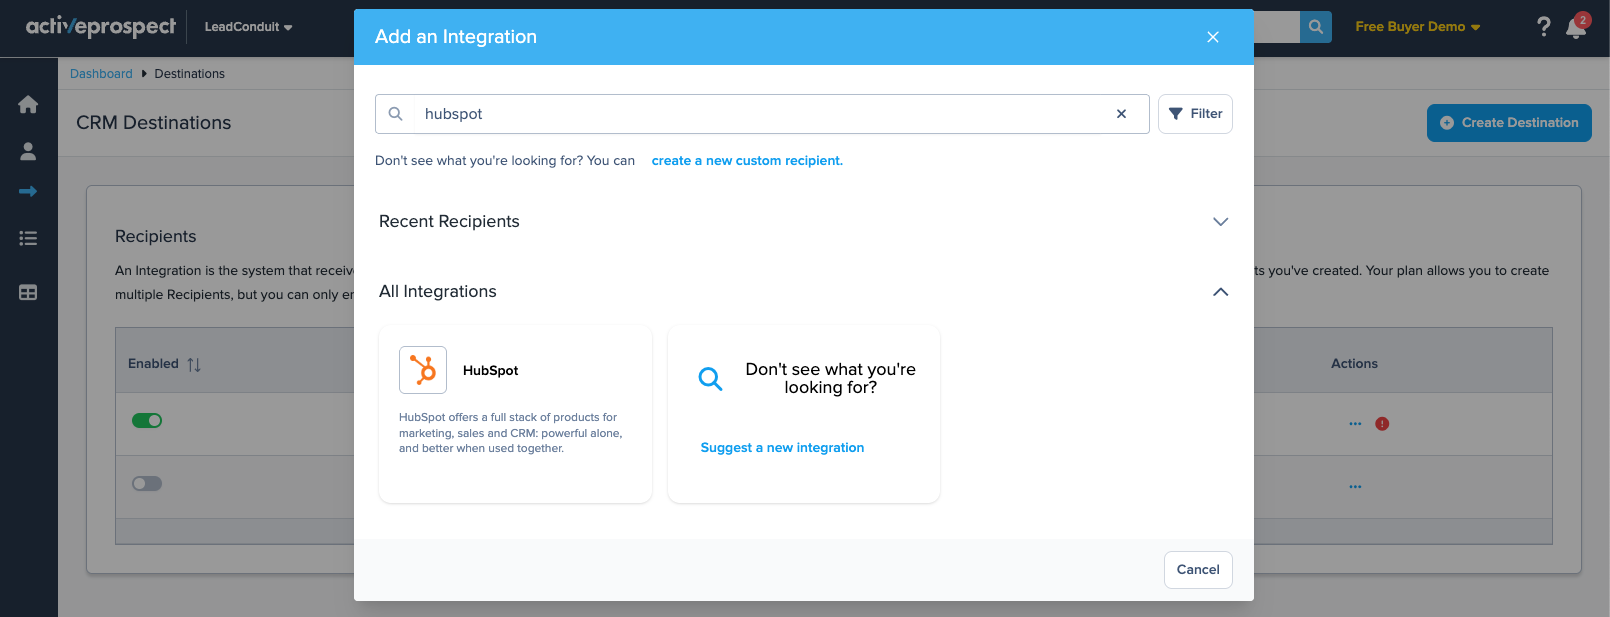The height and width of the screenshot is (617, 1610).
Task: Collapse the All Integrations section
Action: 1220,292
